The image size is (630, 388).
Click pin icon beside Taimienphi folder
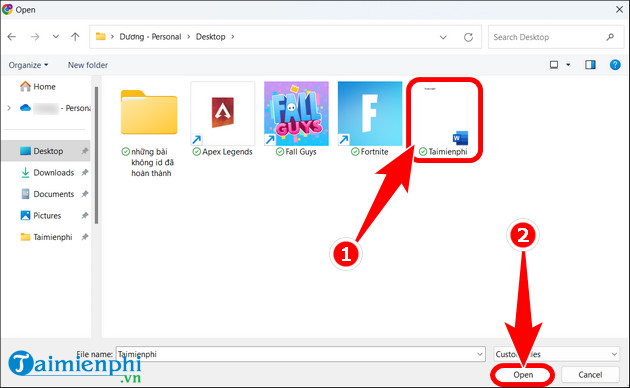tap(84, 237)
